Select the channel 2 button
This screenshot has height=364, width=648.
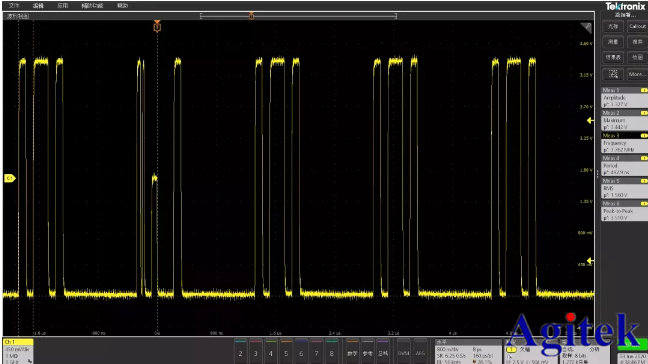pyautogui.click(x=241, y=352)
